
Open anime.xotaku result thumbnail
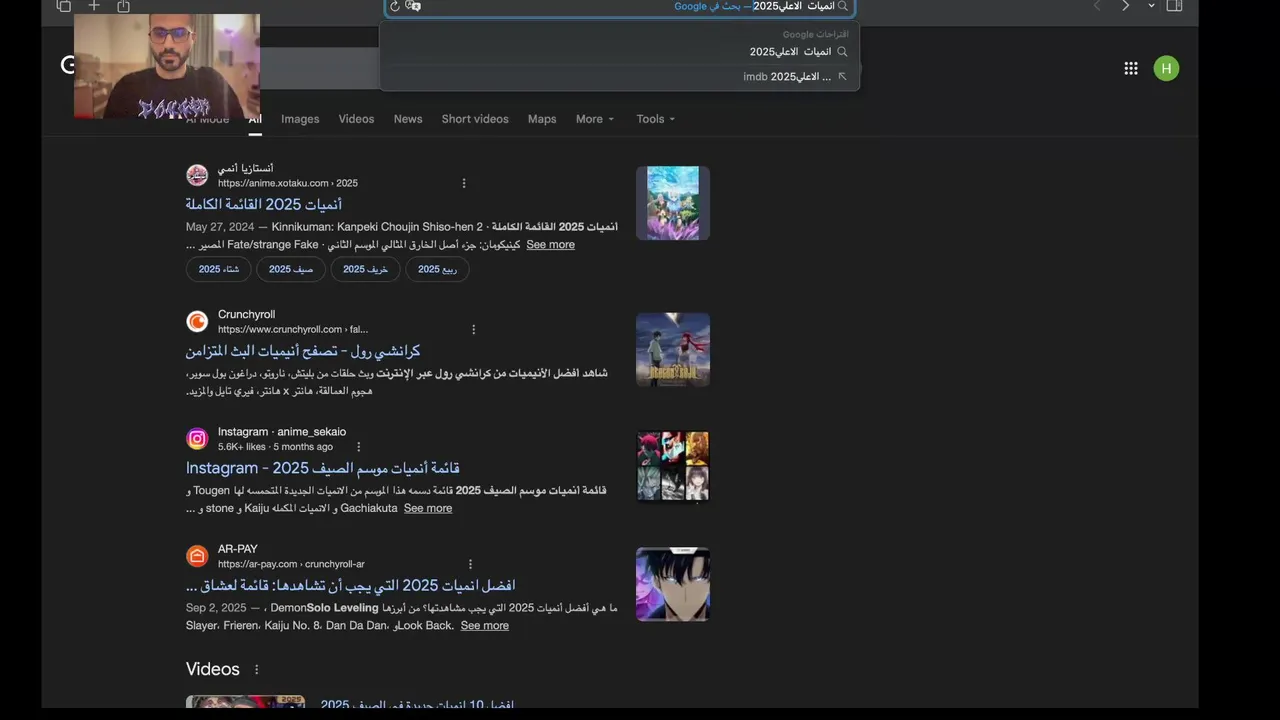673,203
